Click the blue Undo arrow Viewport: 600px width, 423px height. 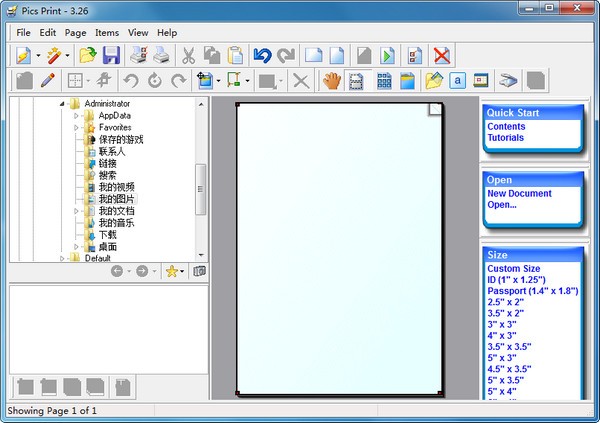pos(262,55)
